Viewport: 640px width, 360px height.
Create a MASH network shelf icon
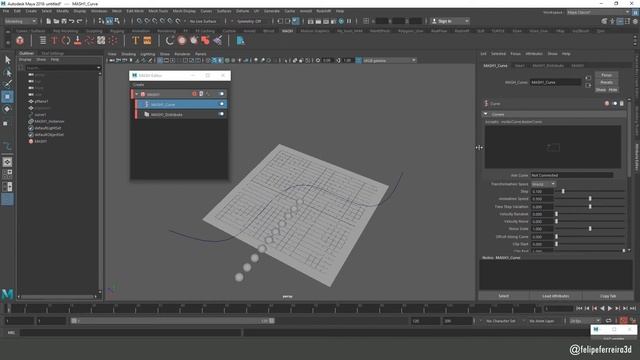coord(20,40)
